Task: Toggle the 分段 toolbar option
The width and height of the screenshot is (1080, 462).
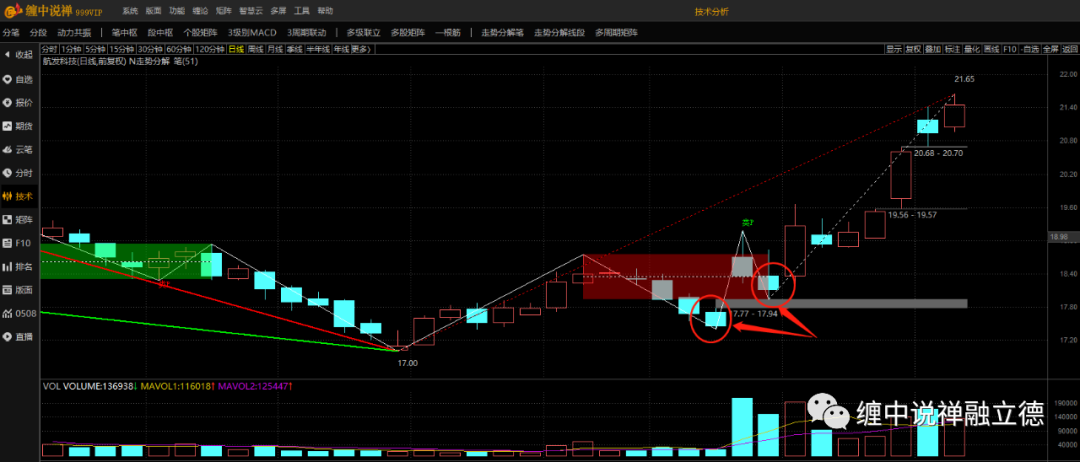Action: tap(38, 32)
